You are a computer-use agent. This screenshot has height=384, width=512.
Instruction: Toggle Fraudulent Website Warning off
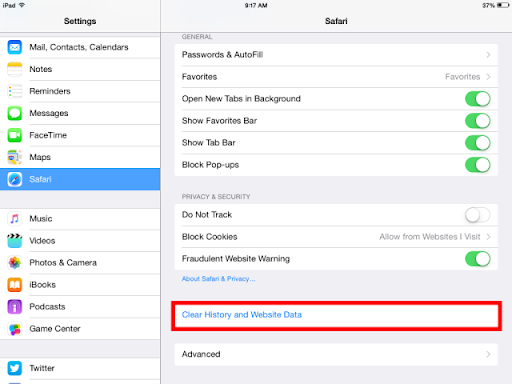[x=478, y=259]
